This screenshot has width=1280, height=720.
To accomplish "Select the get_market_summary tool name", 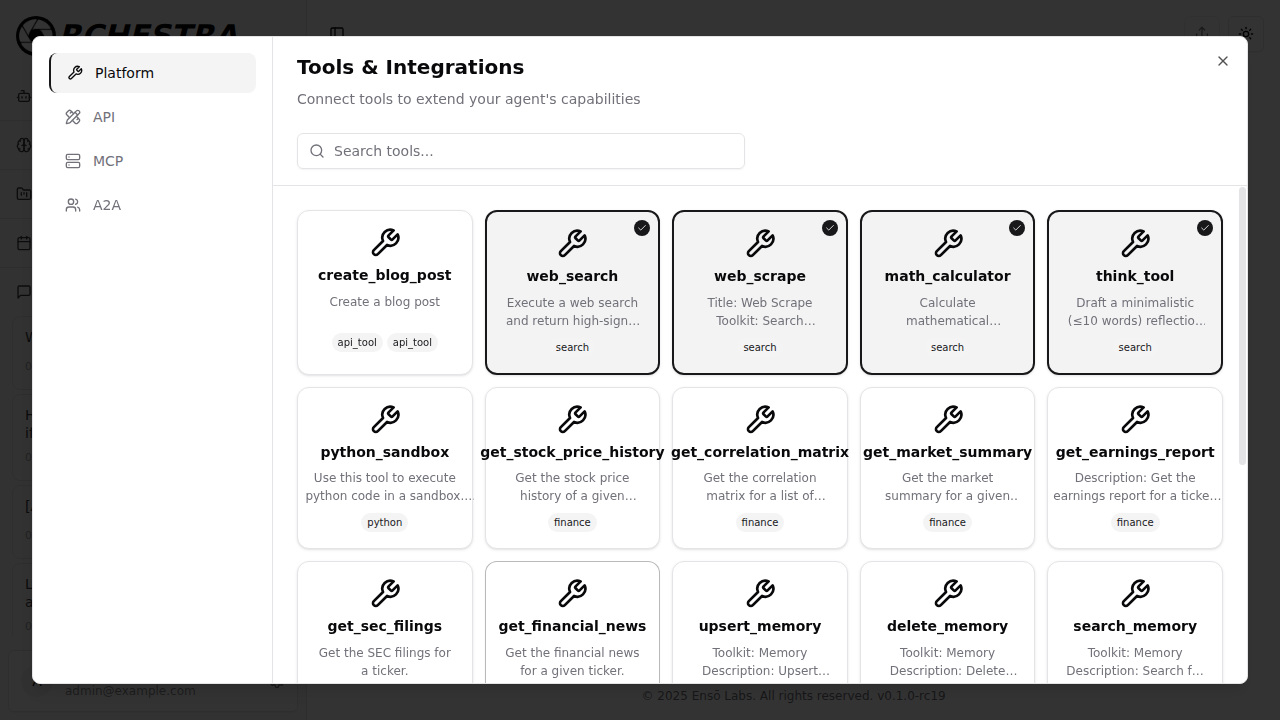I will click(x=947, y=452).
